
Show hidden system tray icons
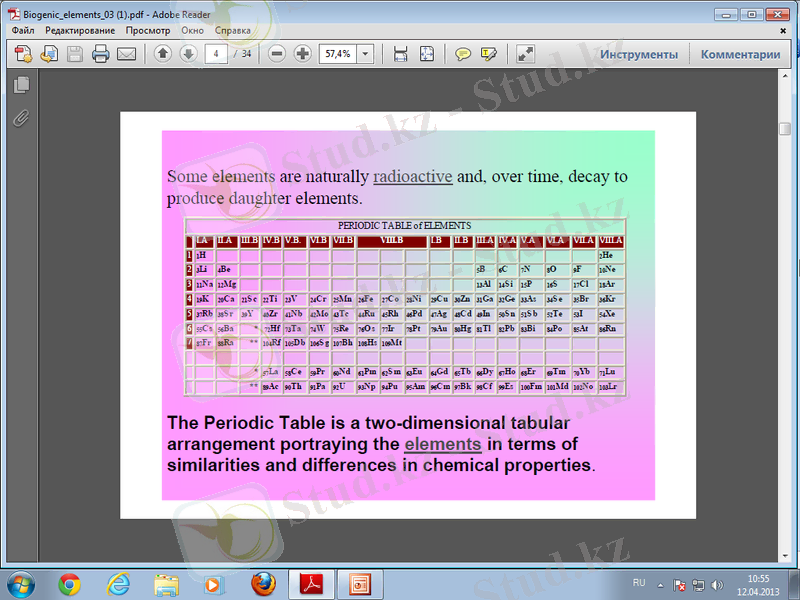[659, 584]
